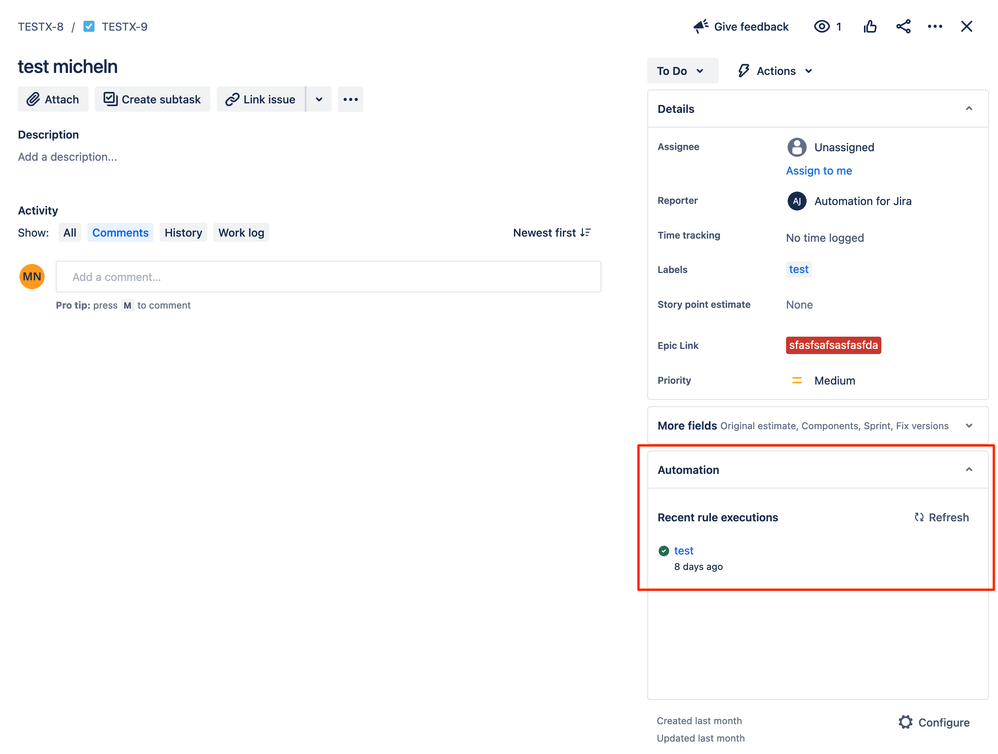Image resolution: width=998 pixels, height=754 pixels.
Task: Click the megaphone Give feedback icon
Action: (x=702, y=26)
